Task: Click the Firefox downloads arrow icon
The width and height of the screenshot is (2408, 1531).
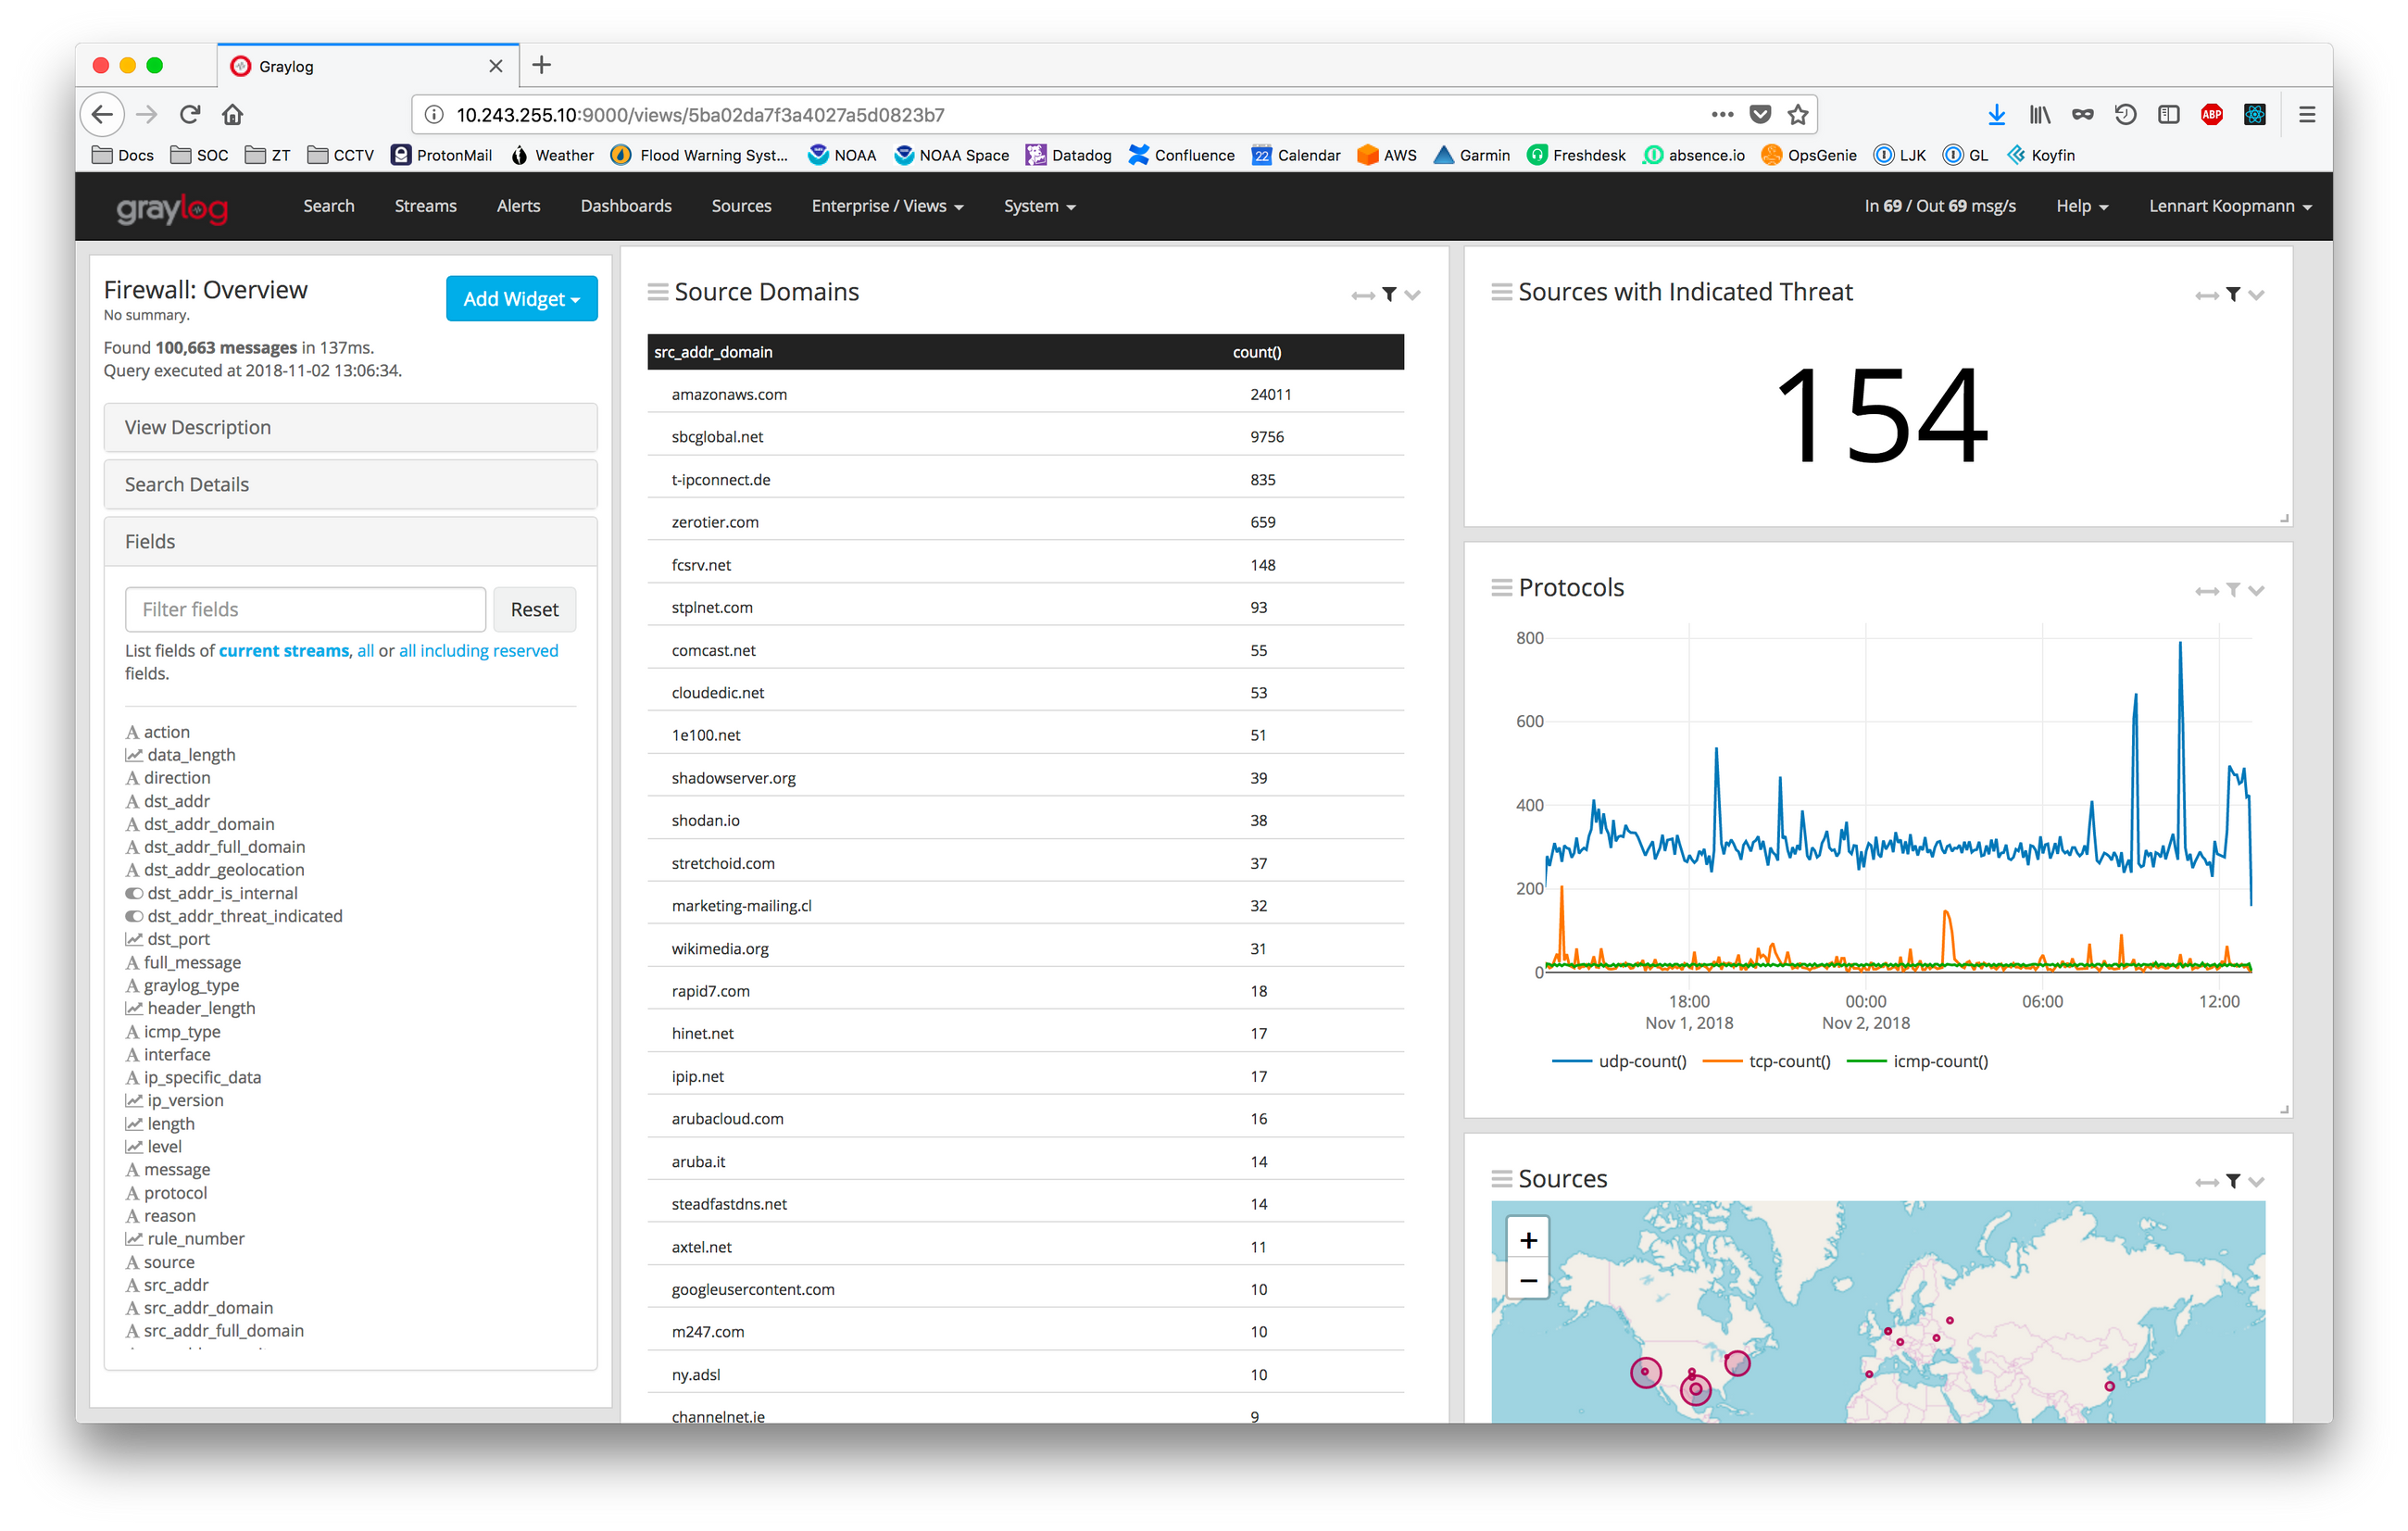Action: pyautogui.click(x=1996, y=115)
